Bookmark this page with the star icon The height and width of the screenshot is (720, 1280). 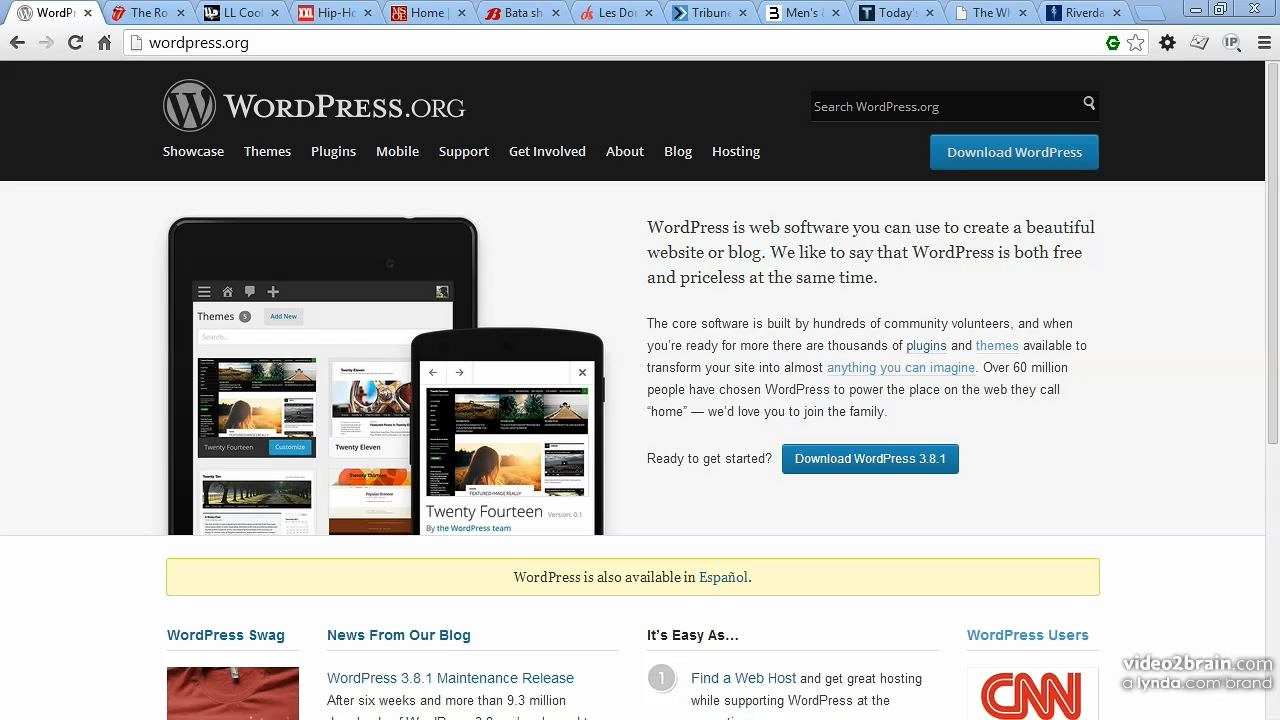click(1136, 43)
